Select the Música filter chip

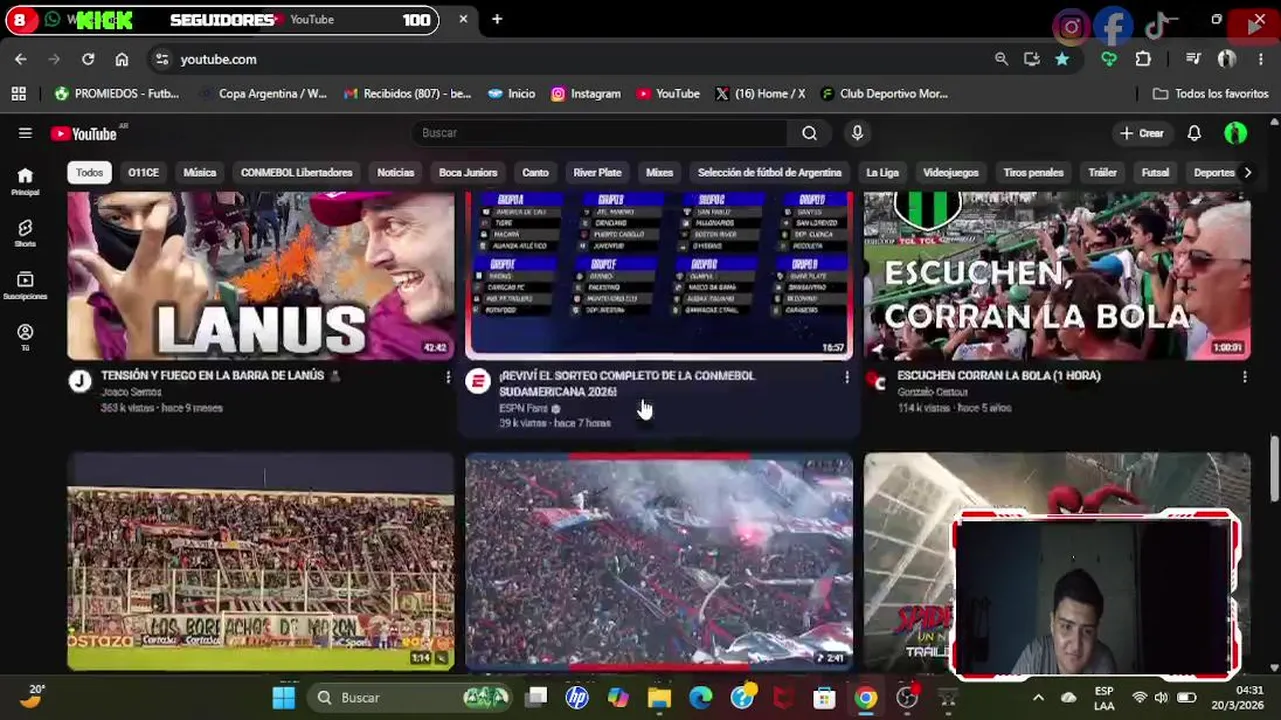click(199, 172)
